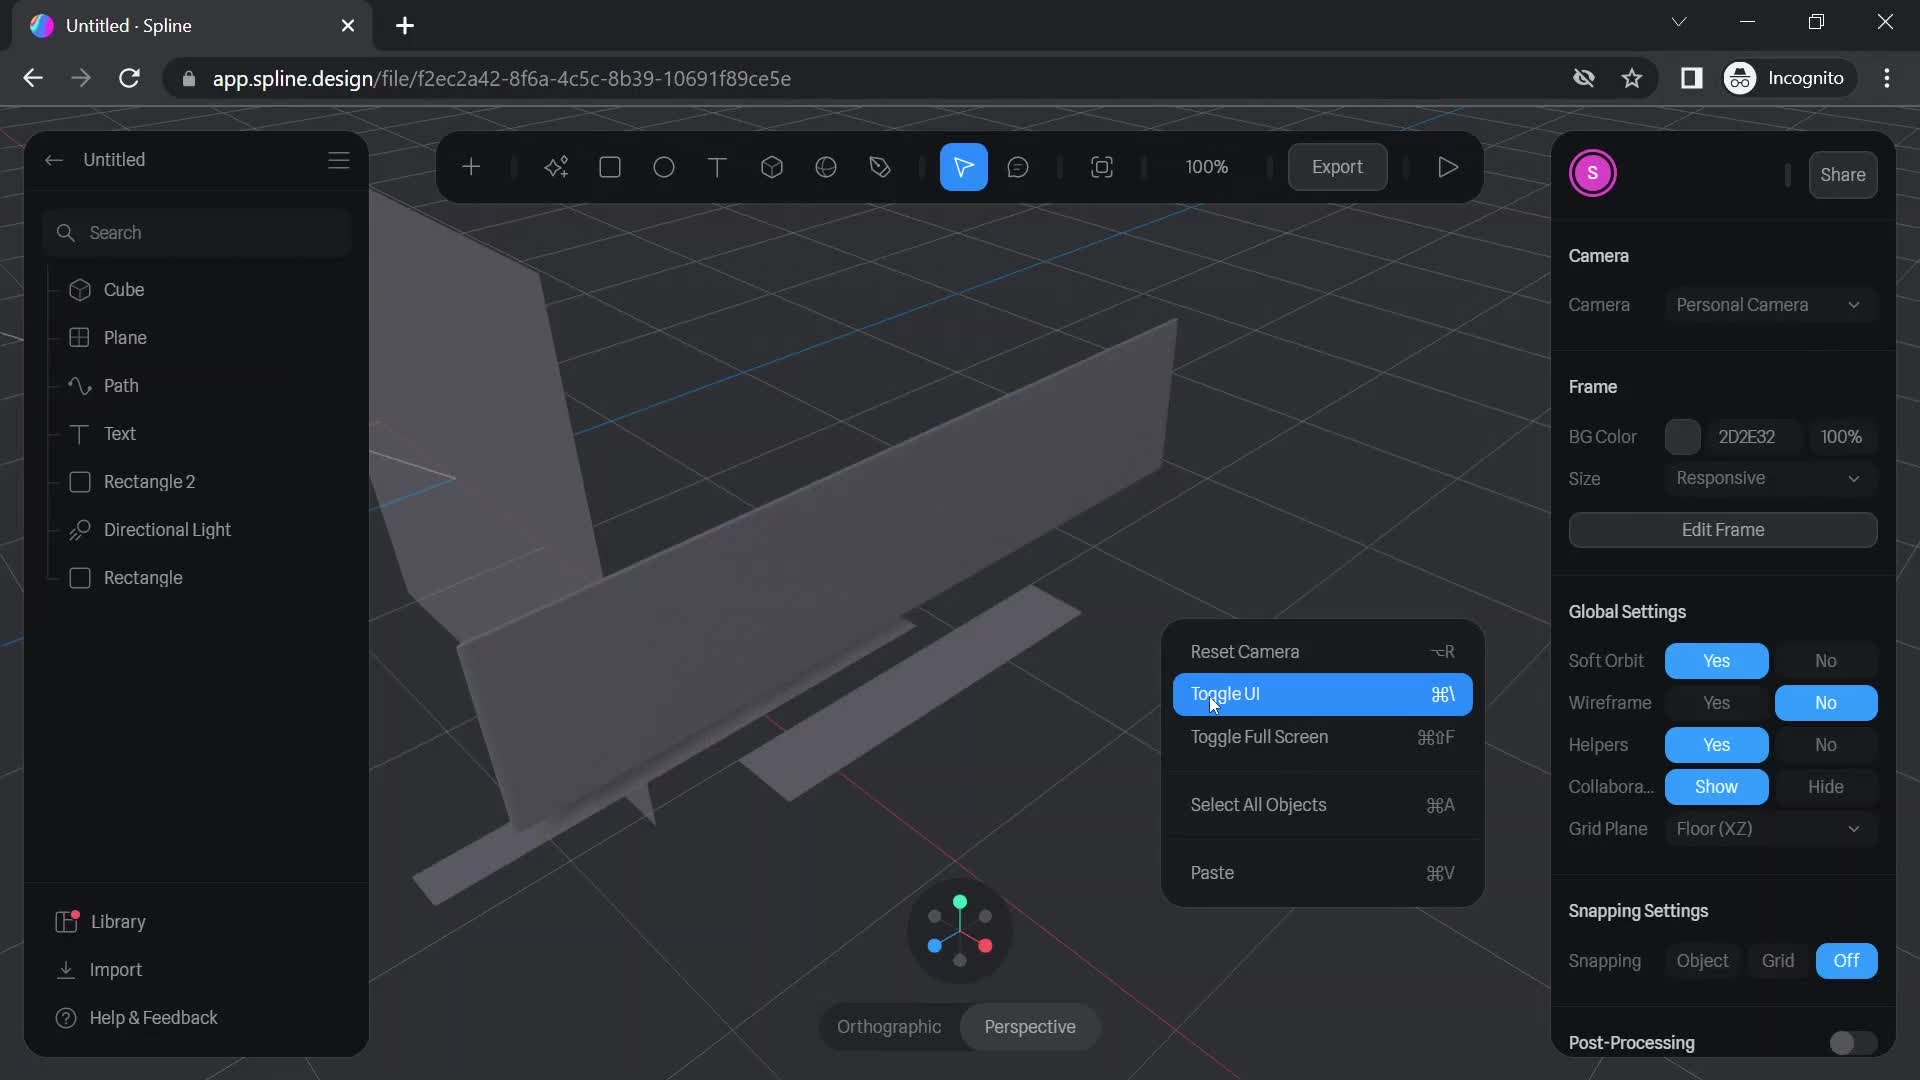
Task: Click the Share button
Action: tap(1842, 175)
